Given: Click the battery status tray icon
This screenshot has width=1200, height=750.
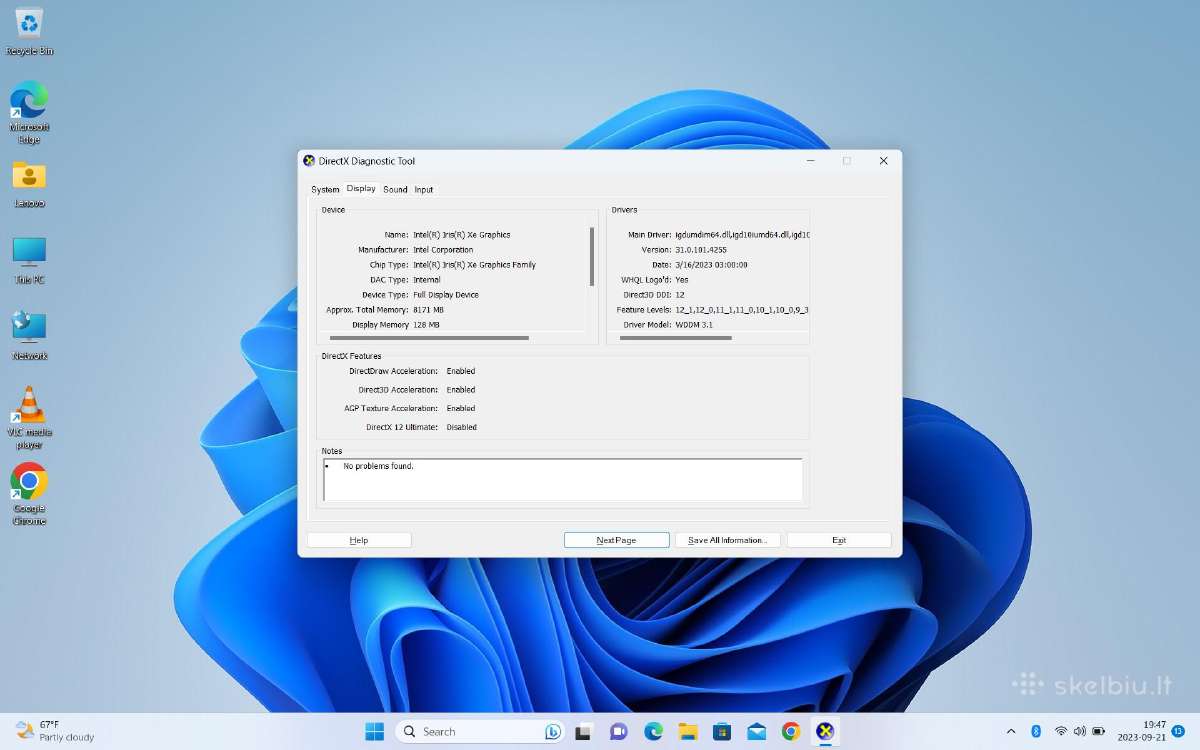Looking at the screenshot, I should click(x=1099, y=731).
